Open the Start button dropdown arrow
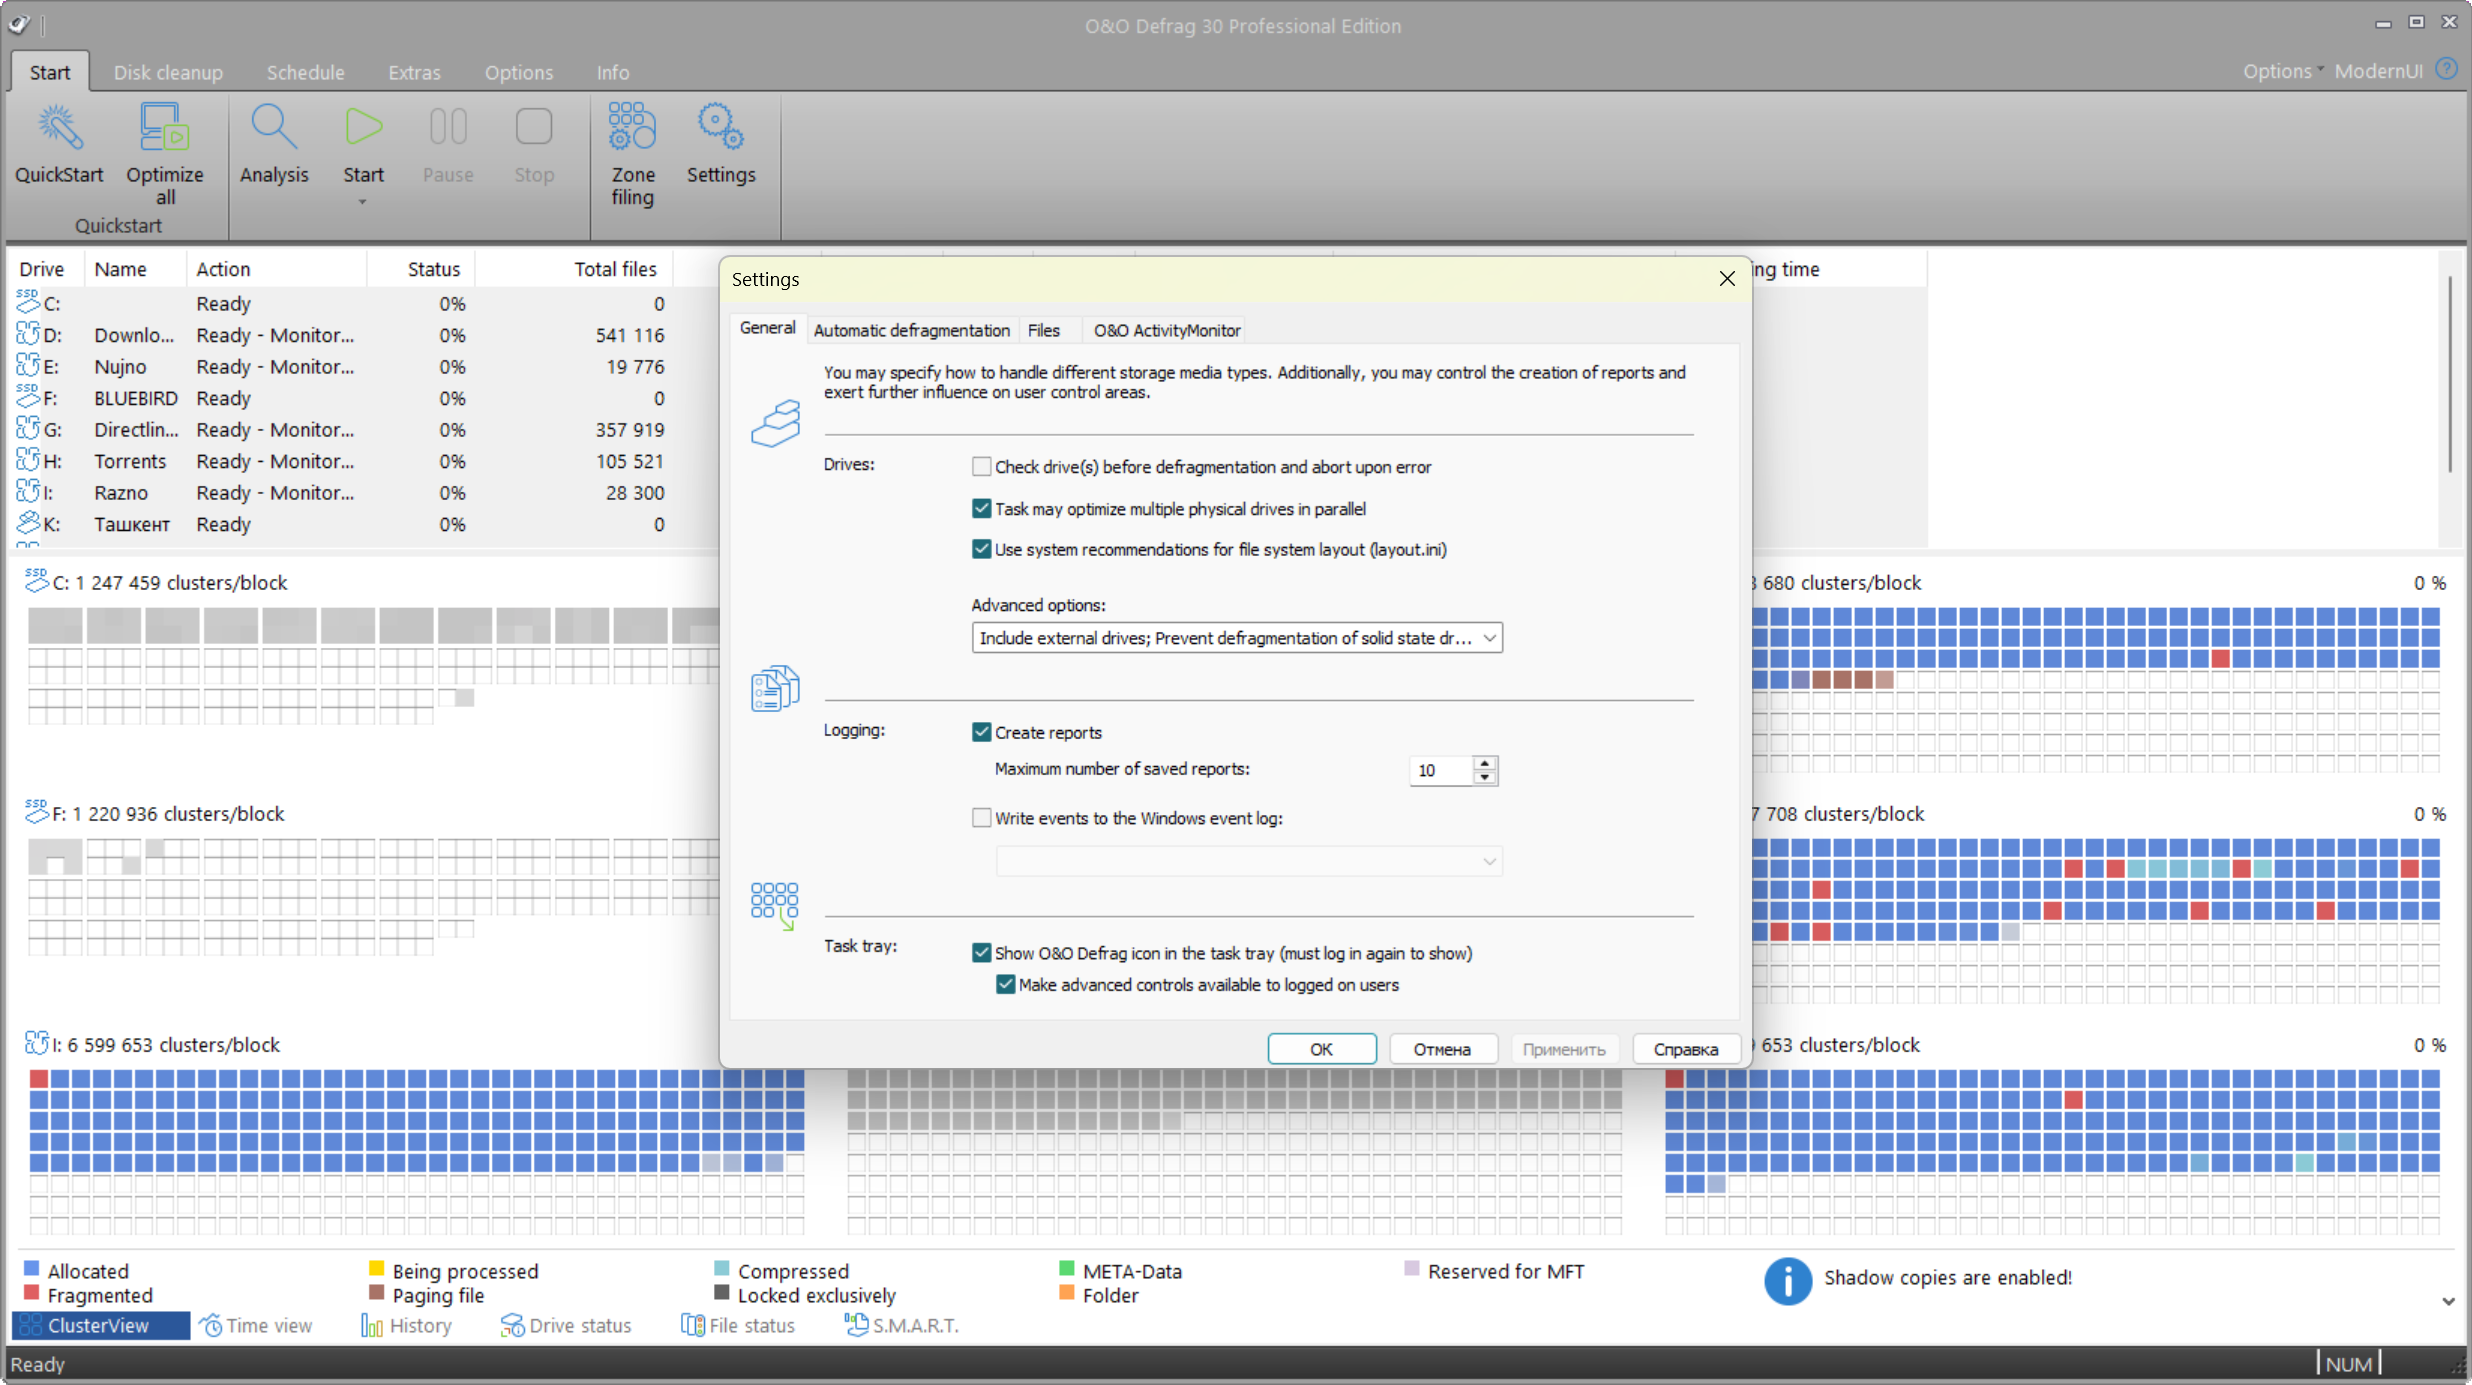This screenshot has width=2472, height=1385. click(x=363, y=202)
